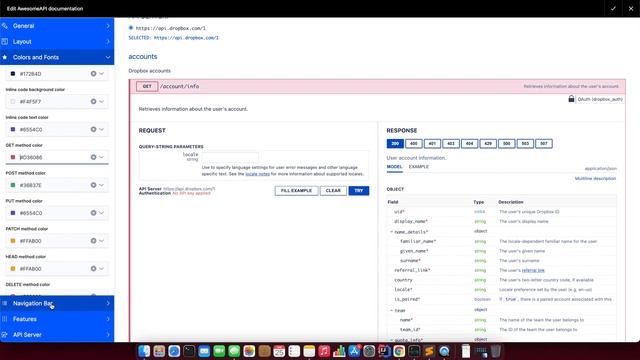The height and width of the screenshot is (360, 640).
Task: Clear the POST method color value
Action: point(93,185)
